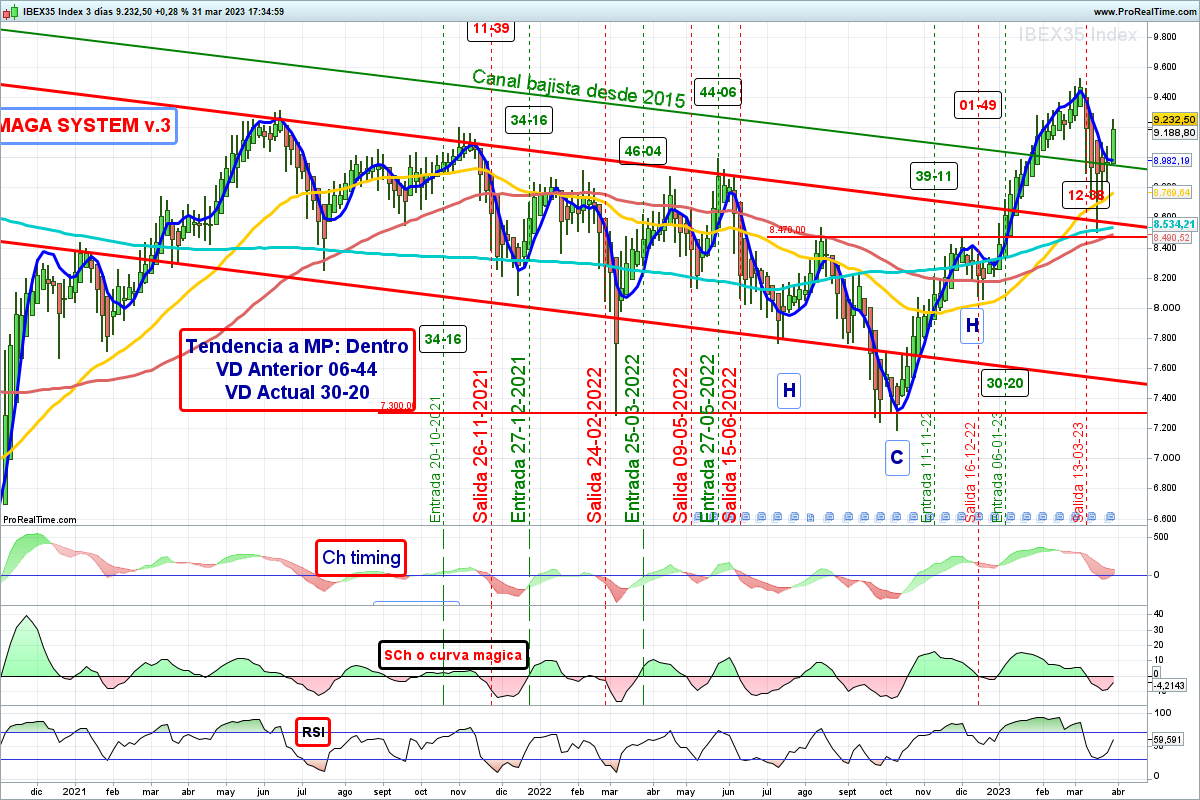Viewport: 1200px width, 800px height.
Task: Click the 7.300,00 horizontal level label
Action: [x=397, y=405]
